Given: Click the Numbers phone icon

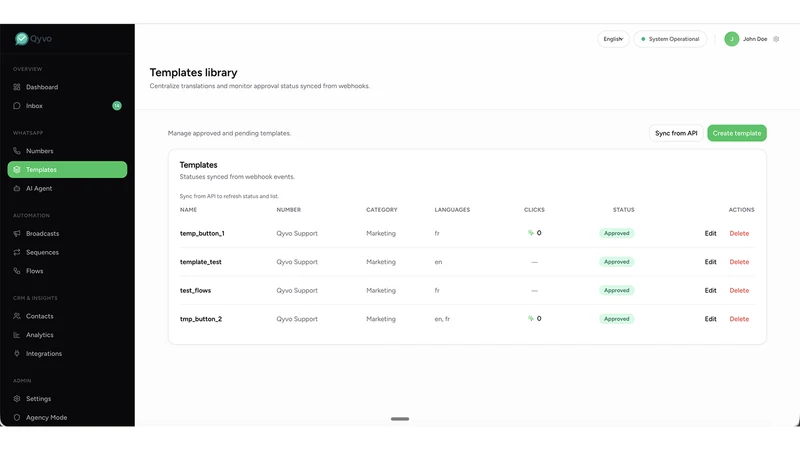Looking at the screenshot, I should pyautogui.click(x=17, y=151).
